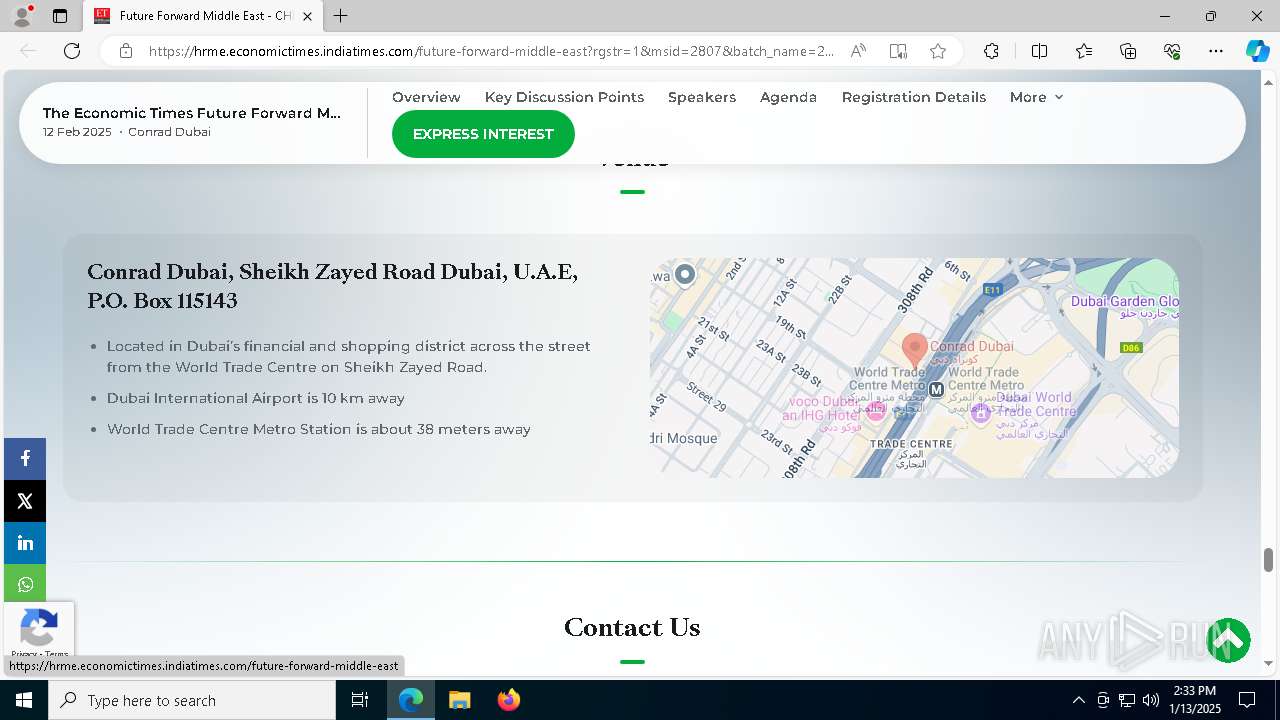Click the Metro Station distance line
The height and width of the screenshot is (720, 1280).
[x=319, y=429]
